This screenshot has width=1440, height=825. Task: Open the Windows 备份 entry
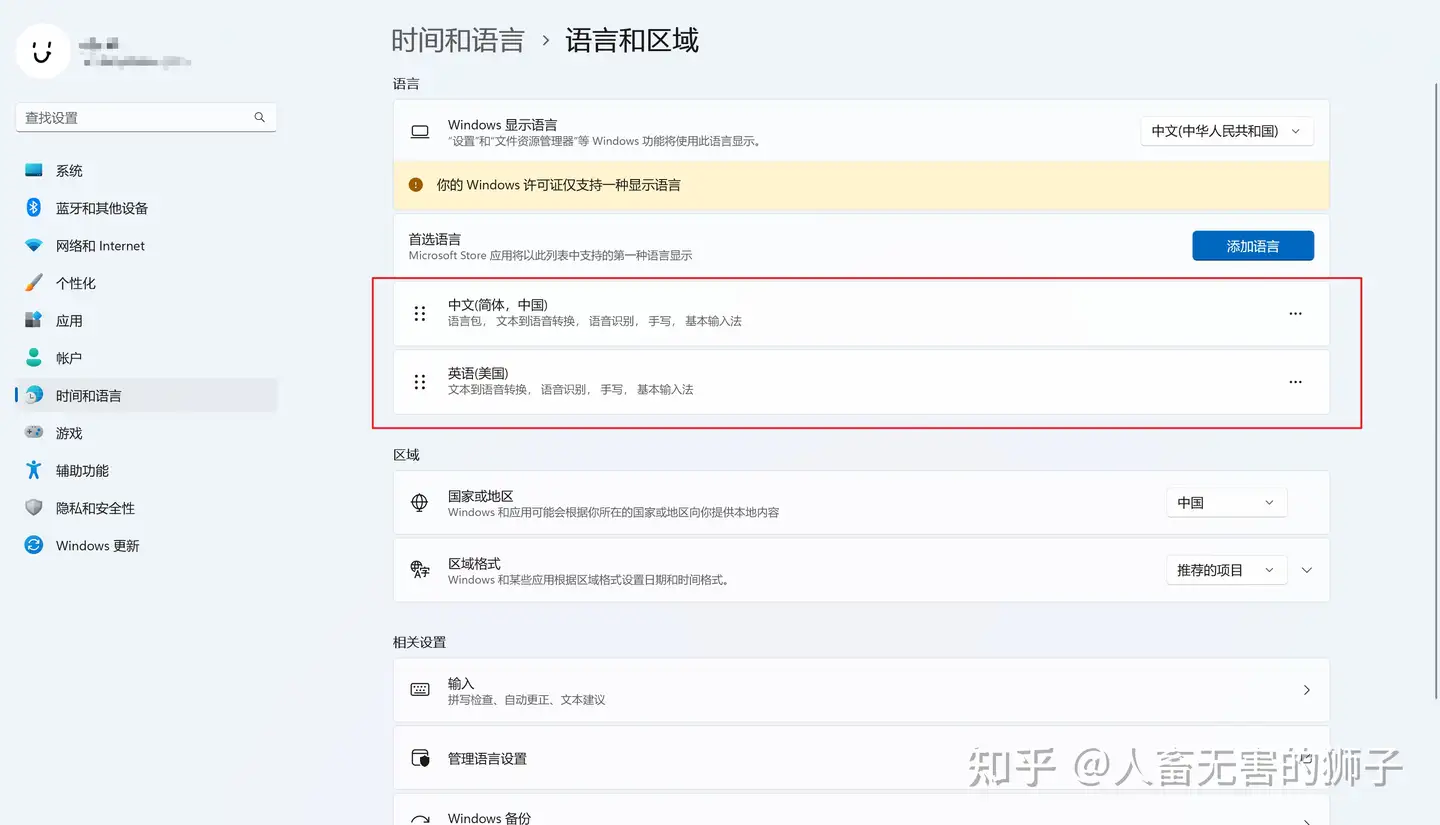[x=861, y=811]
